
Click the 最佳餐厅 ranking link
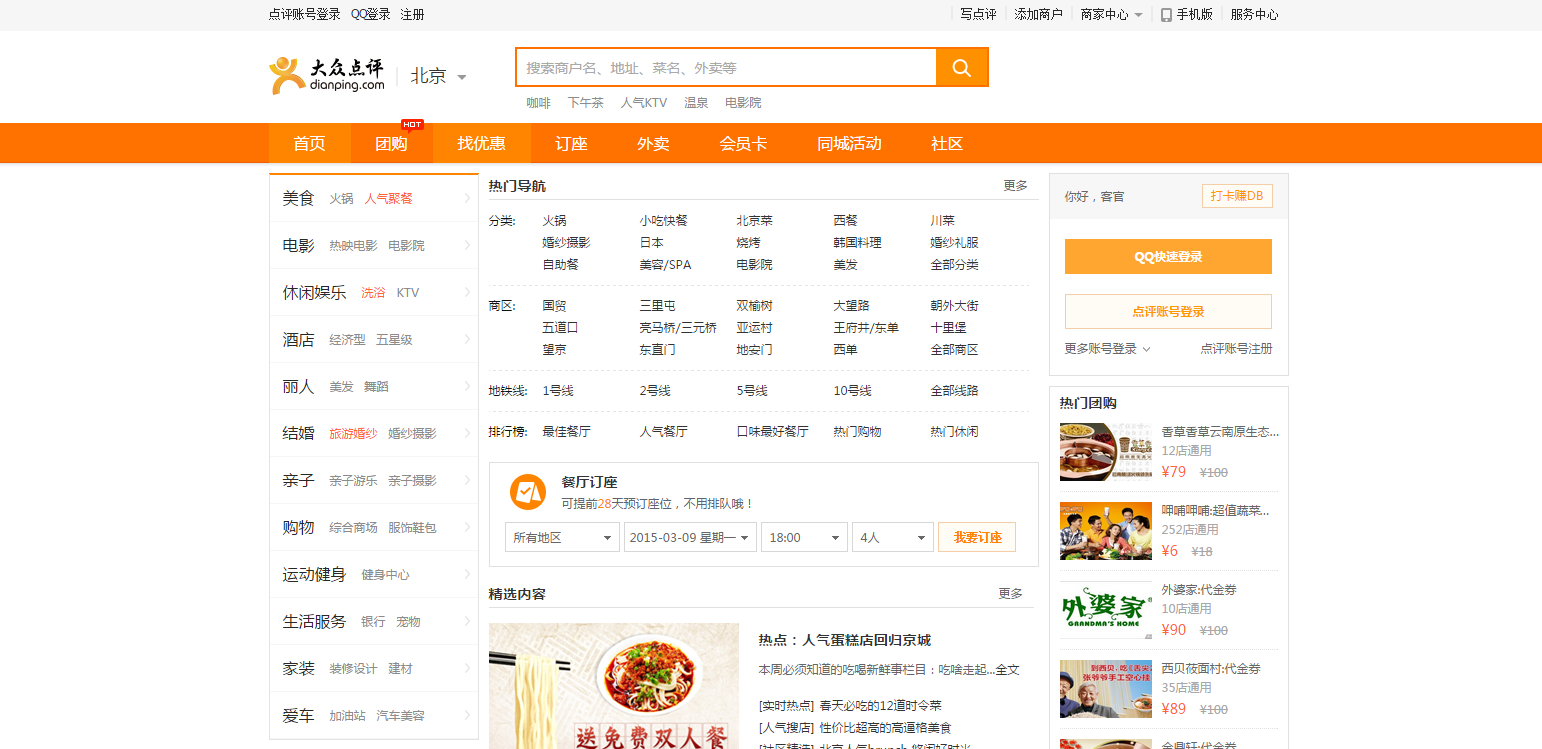coord(566,432)
